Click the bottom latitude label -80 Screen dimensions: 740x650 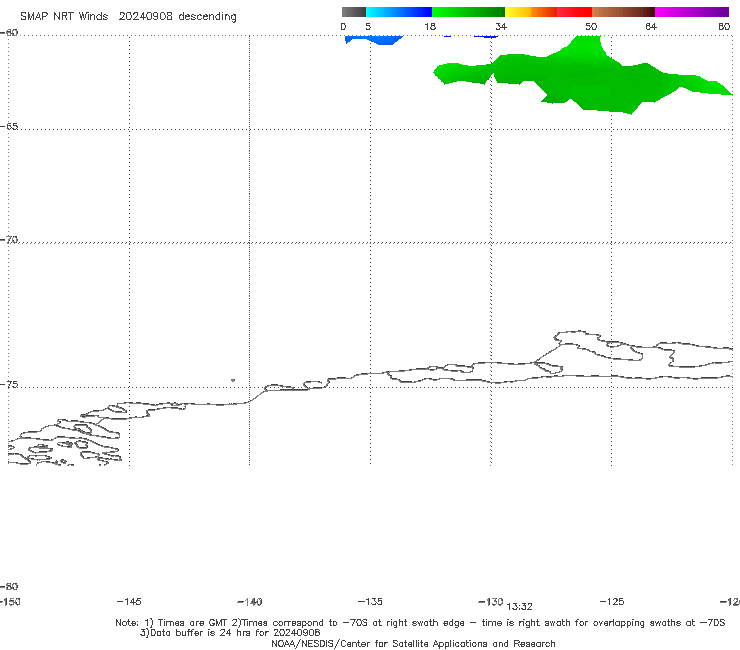click(x=9, y=586)
